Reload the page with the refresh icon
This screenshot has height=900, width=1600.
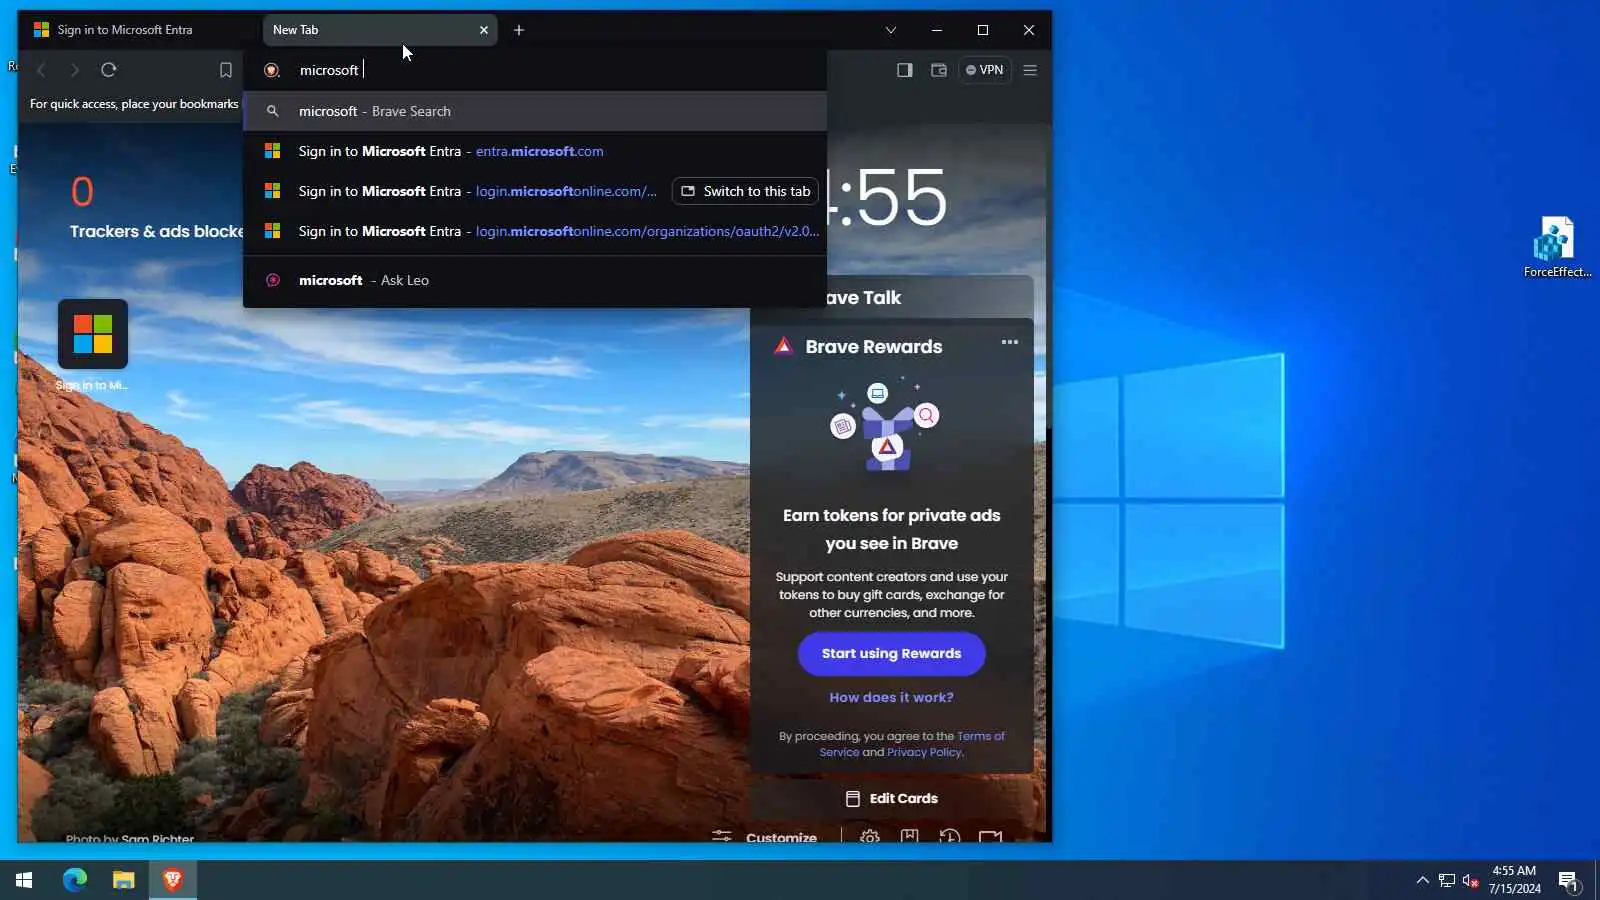[109, 70]
